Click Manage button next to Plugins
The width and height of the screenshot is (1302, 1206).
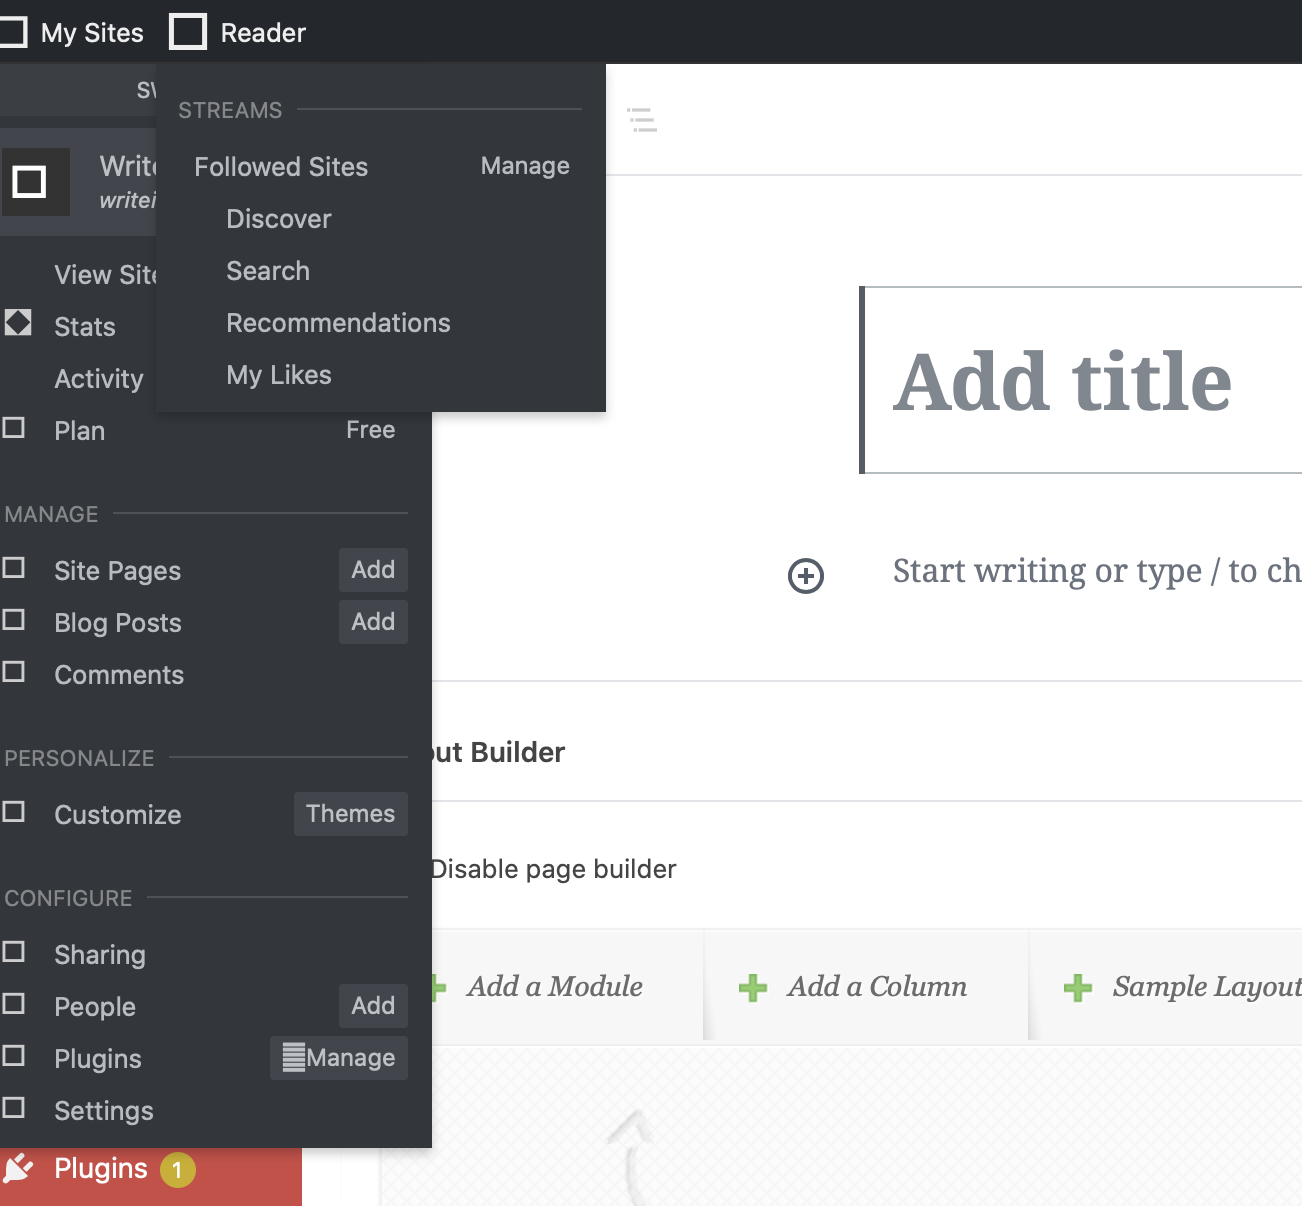[x=339, y=1058]
